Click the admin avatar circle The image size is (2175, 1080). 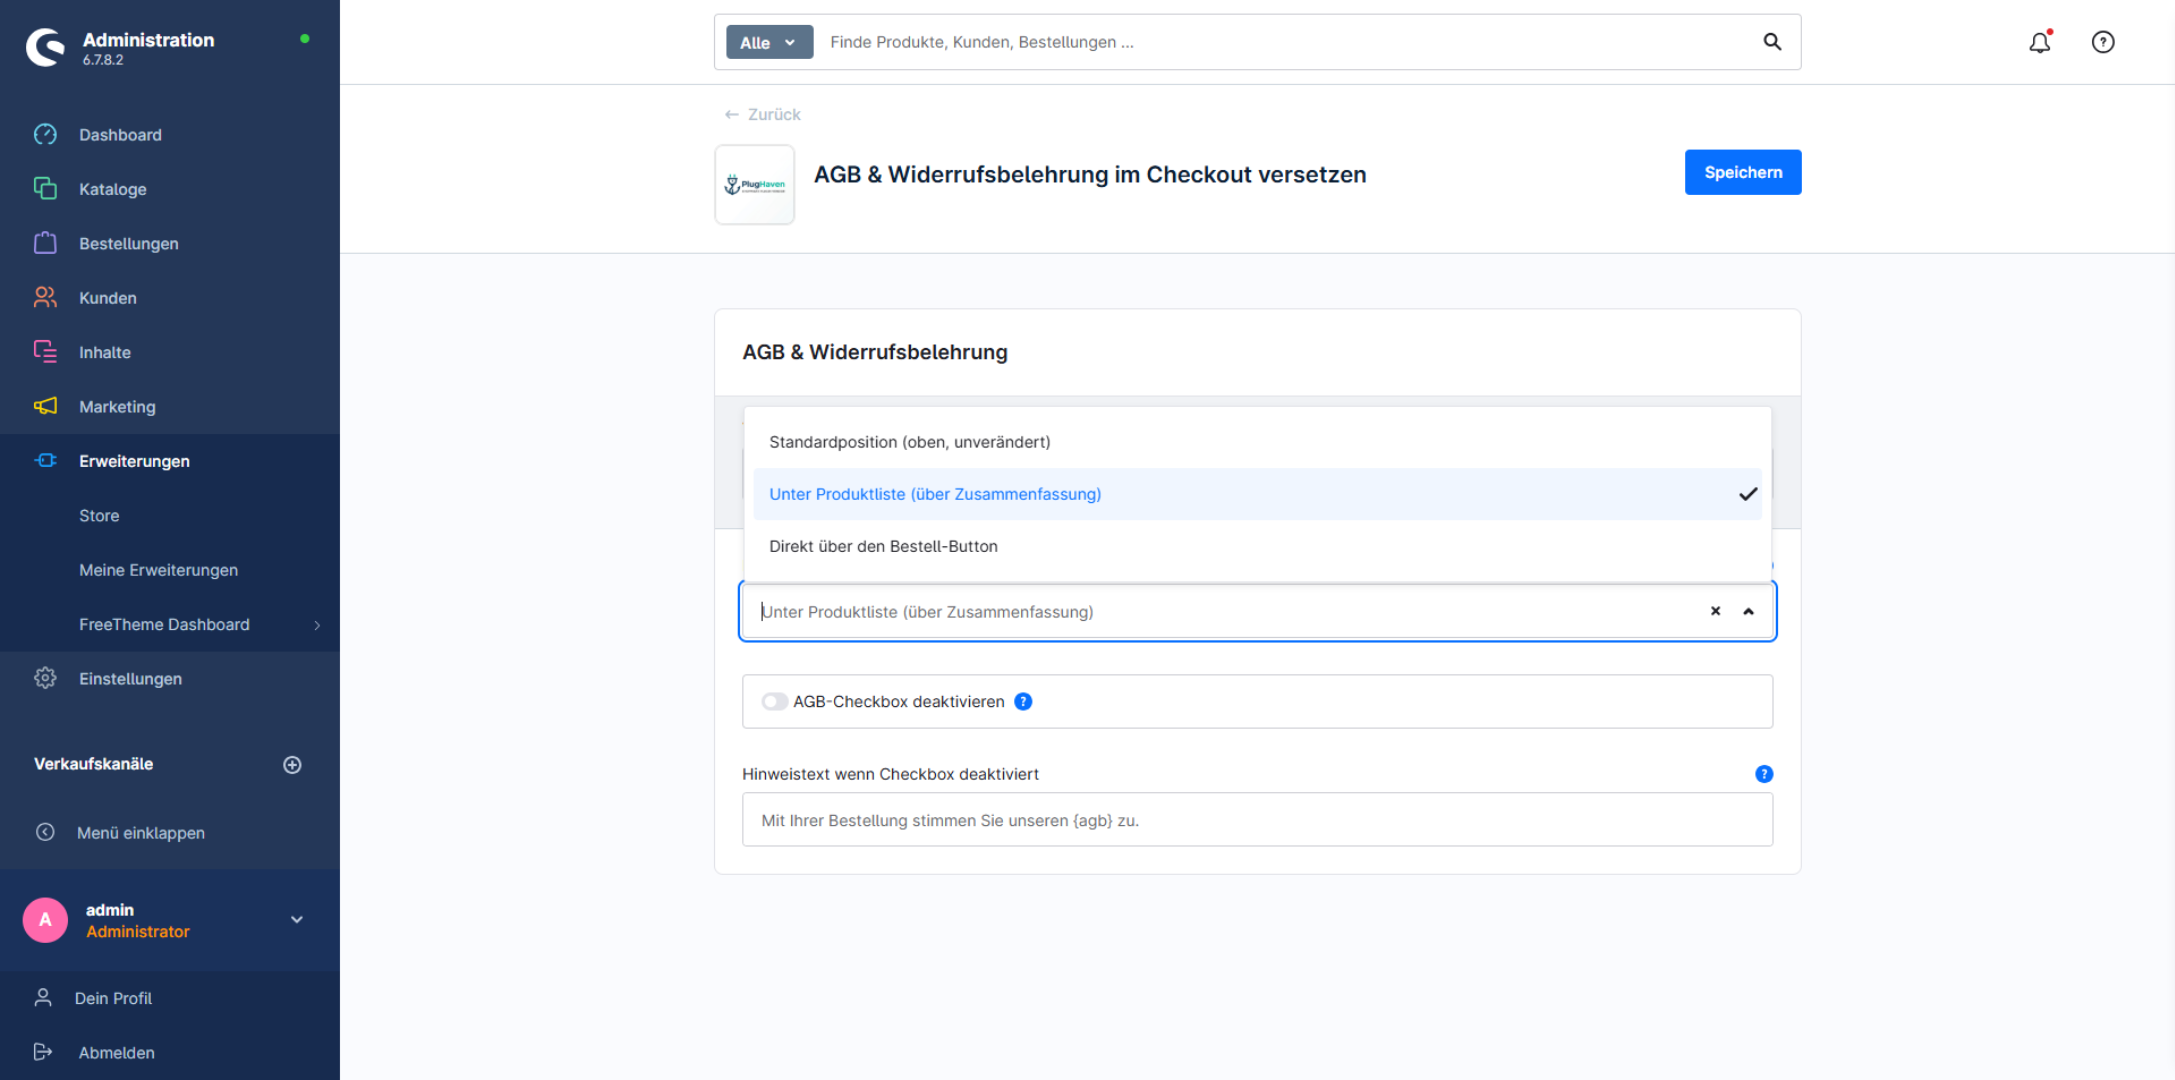tap(45, 920)
